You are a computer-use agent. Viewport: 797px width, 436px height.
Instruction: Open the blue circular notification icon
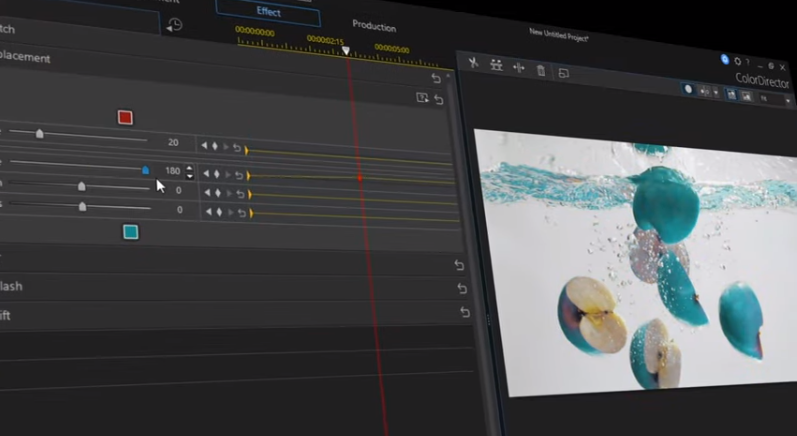[725, 59]
